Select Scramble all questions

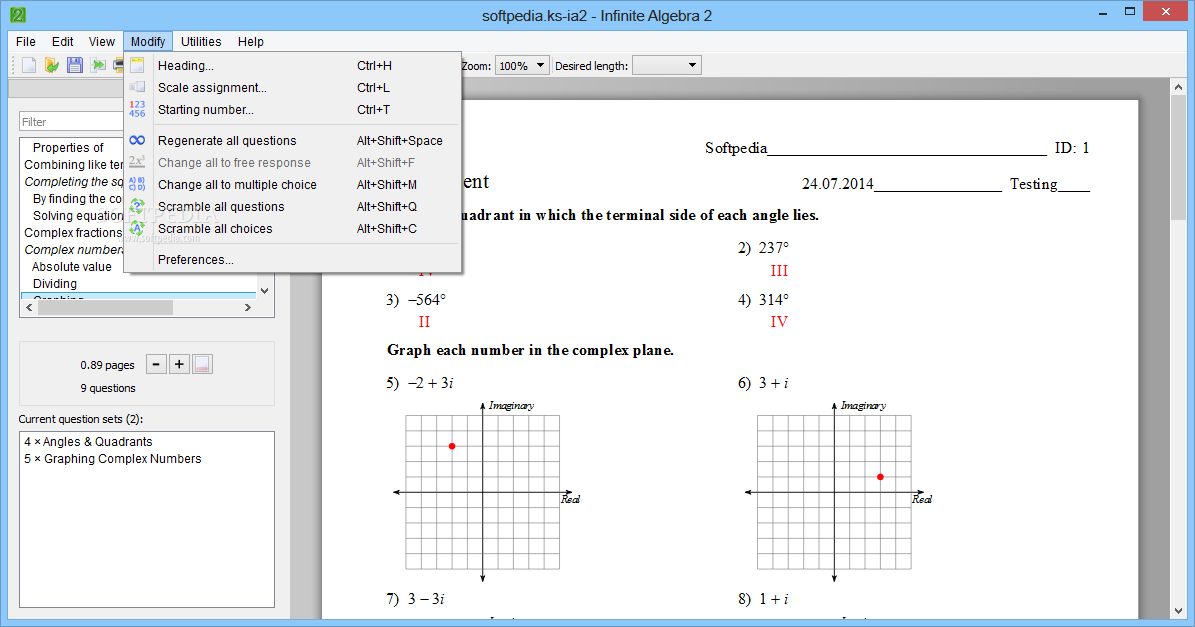(x=293, y=206)
